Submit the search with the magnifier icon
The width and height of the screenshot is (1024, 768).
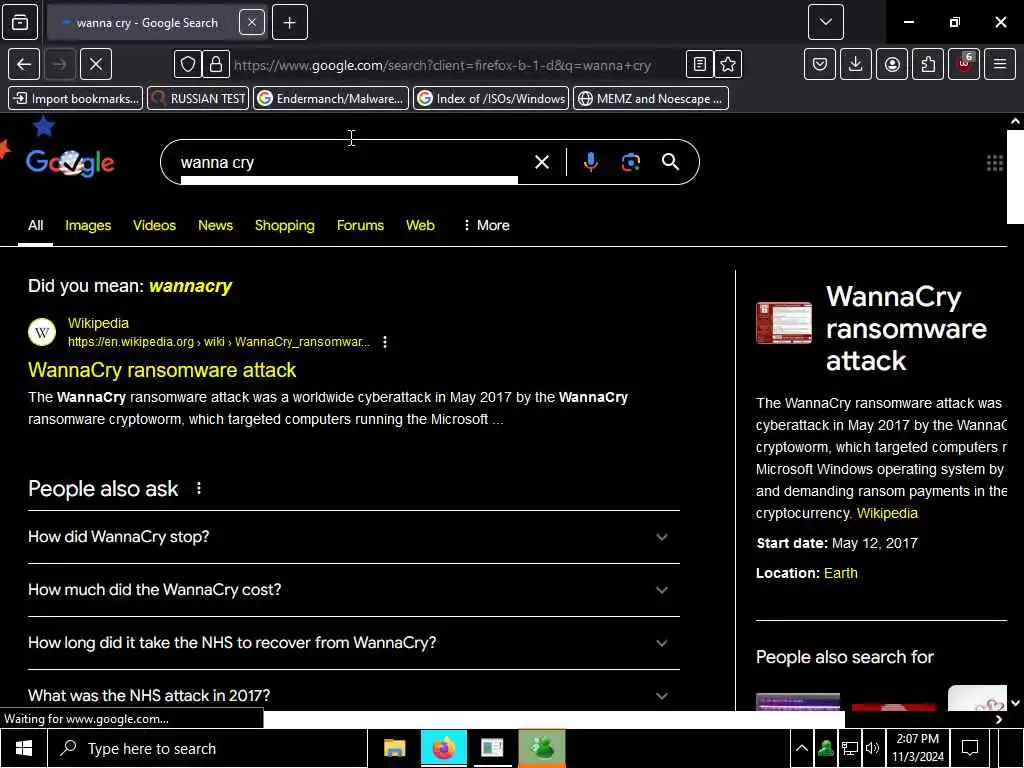[x=670, y=162]
